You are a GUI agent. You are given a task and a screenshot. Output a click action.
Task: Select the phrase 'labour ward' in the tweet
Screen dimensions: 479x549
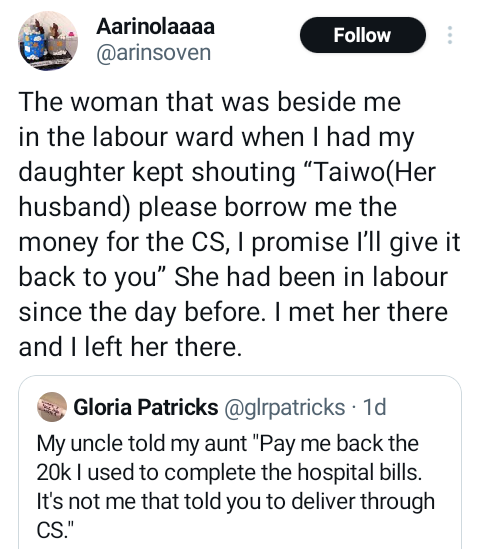163,137
